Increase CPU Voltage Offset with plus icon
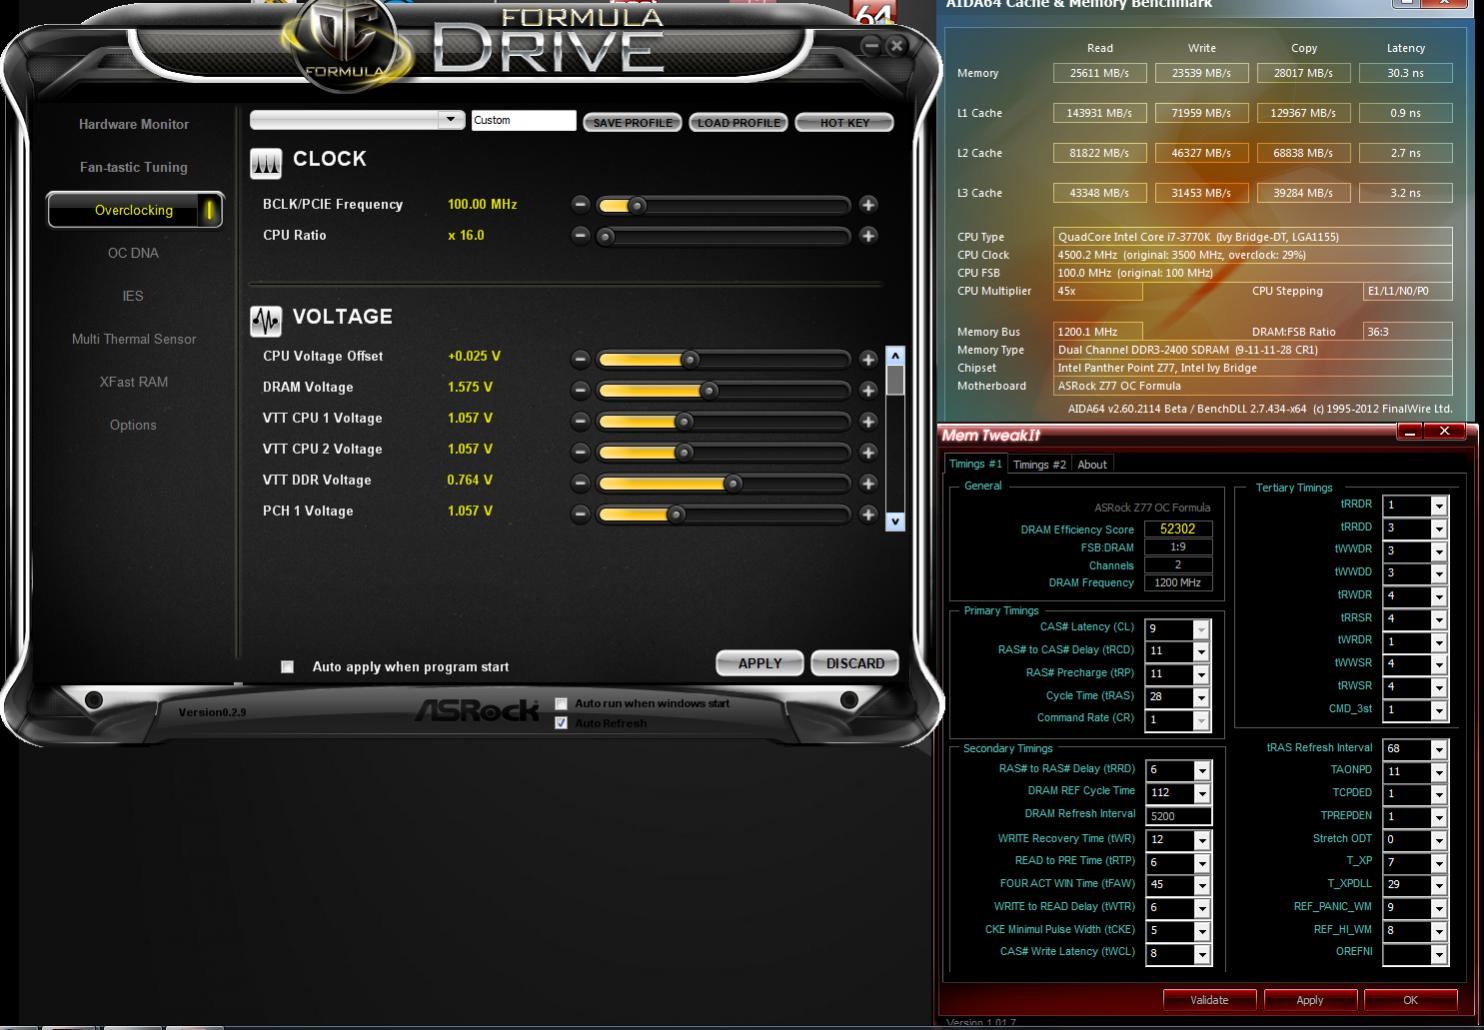Viewport: 1484px width, 1030px height. [x=868, y=359]
